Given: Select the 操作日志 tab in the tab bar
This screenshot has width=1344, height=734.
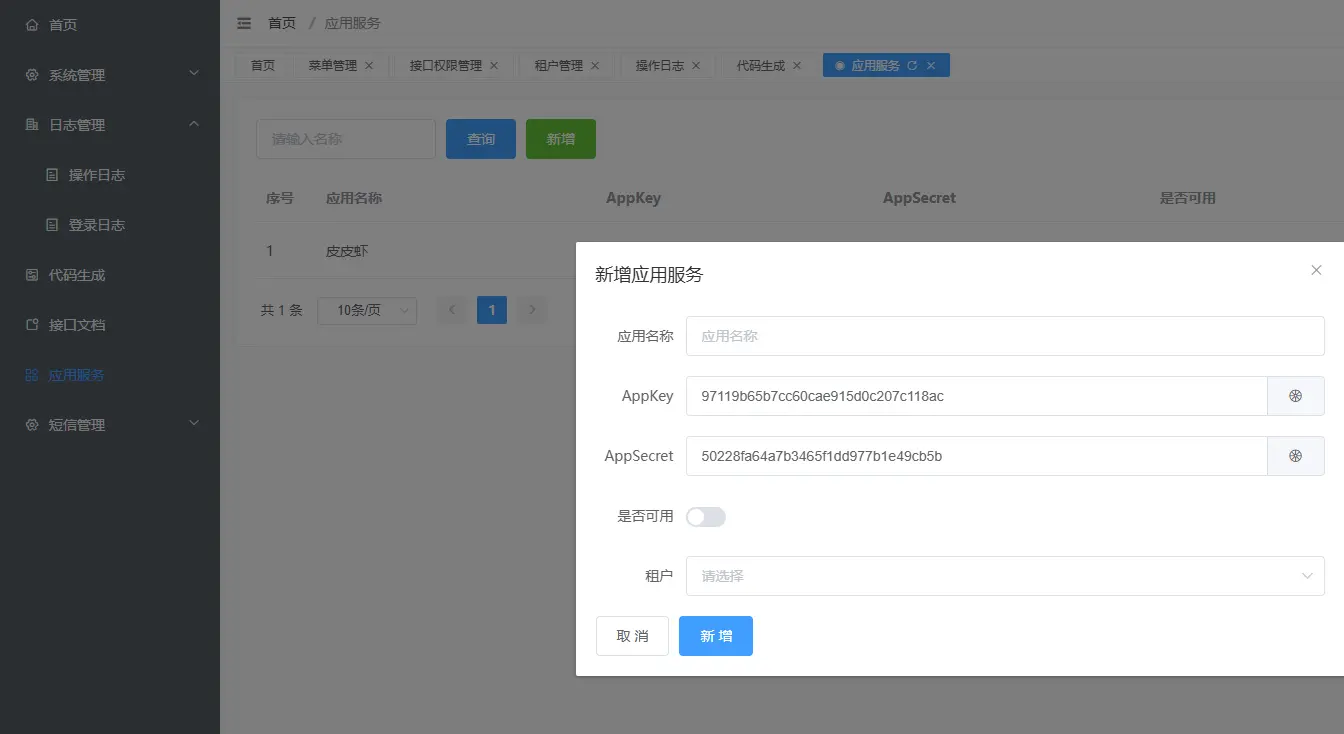Looking at the screenshot, I should pos(660,64).
